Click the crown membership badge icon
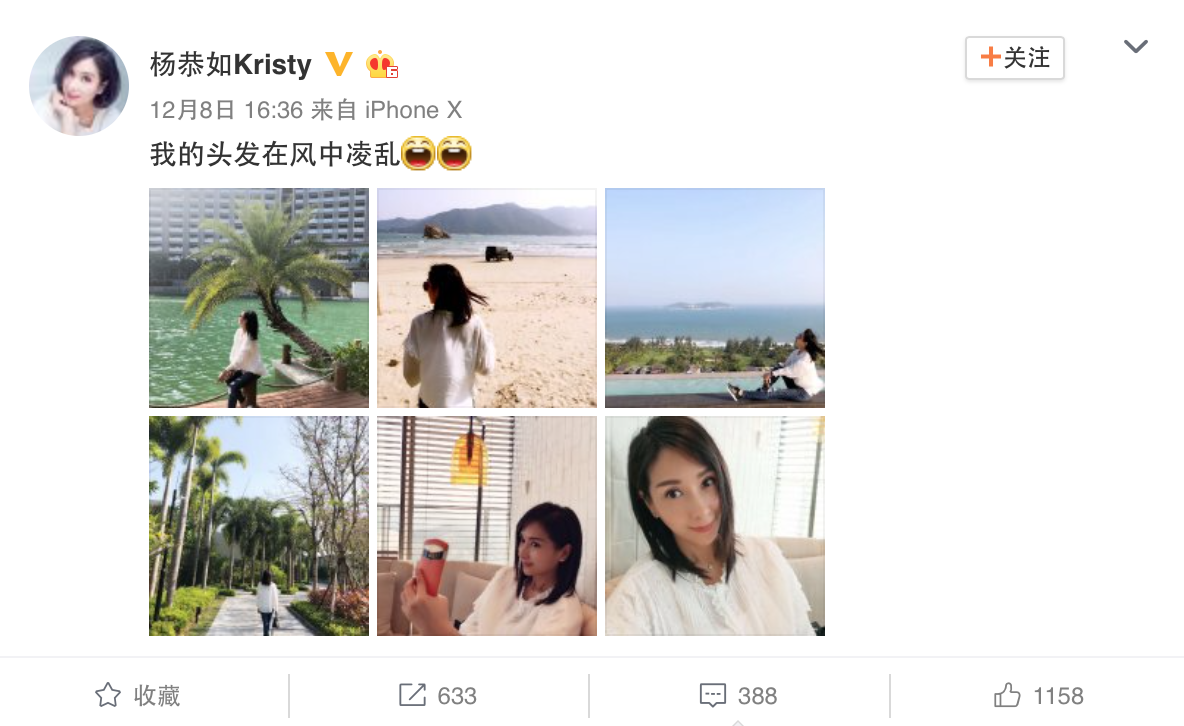The width and height of the screenshot is (1184, 726). point(381,64)
